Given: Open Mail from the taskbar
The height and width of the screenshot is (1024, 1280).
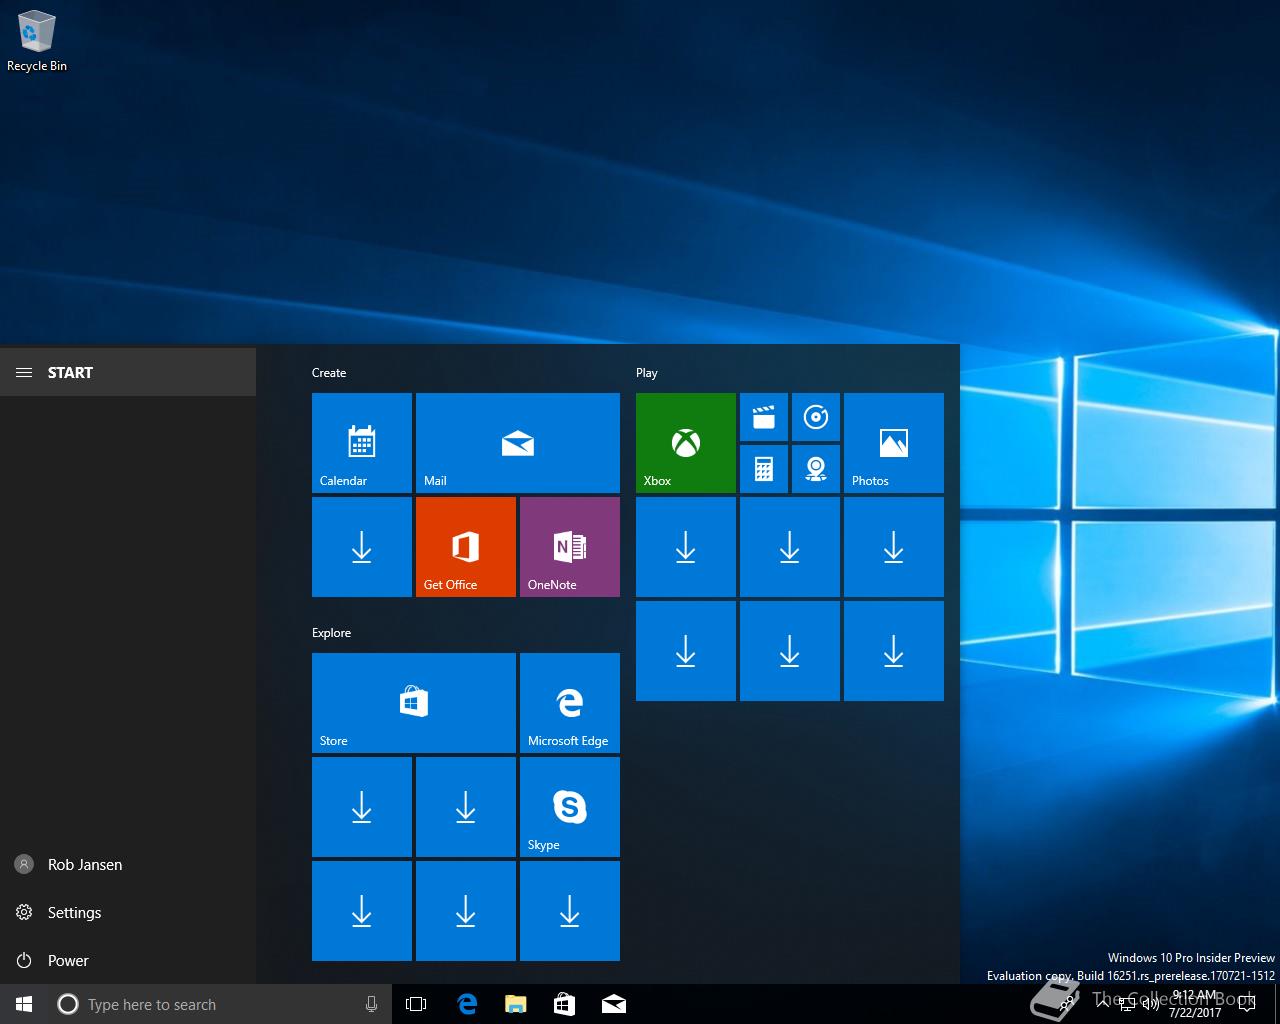Looking at the screenshot, I should [614, 1004].
